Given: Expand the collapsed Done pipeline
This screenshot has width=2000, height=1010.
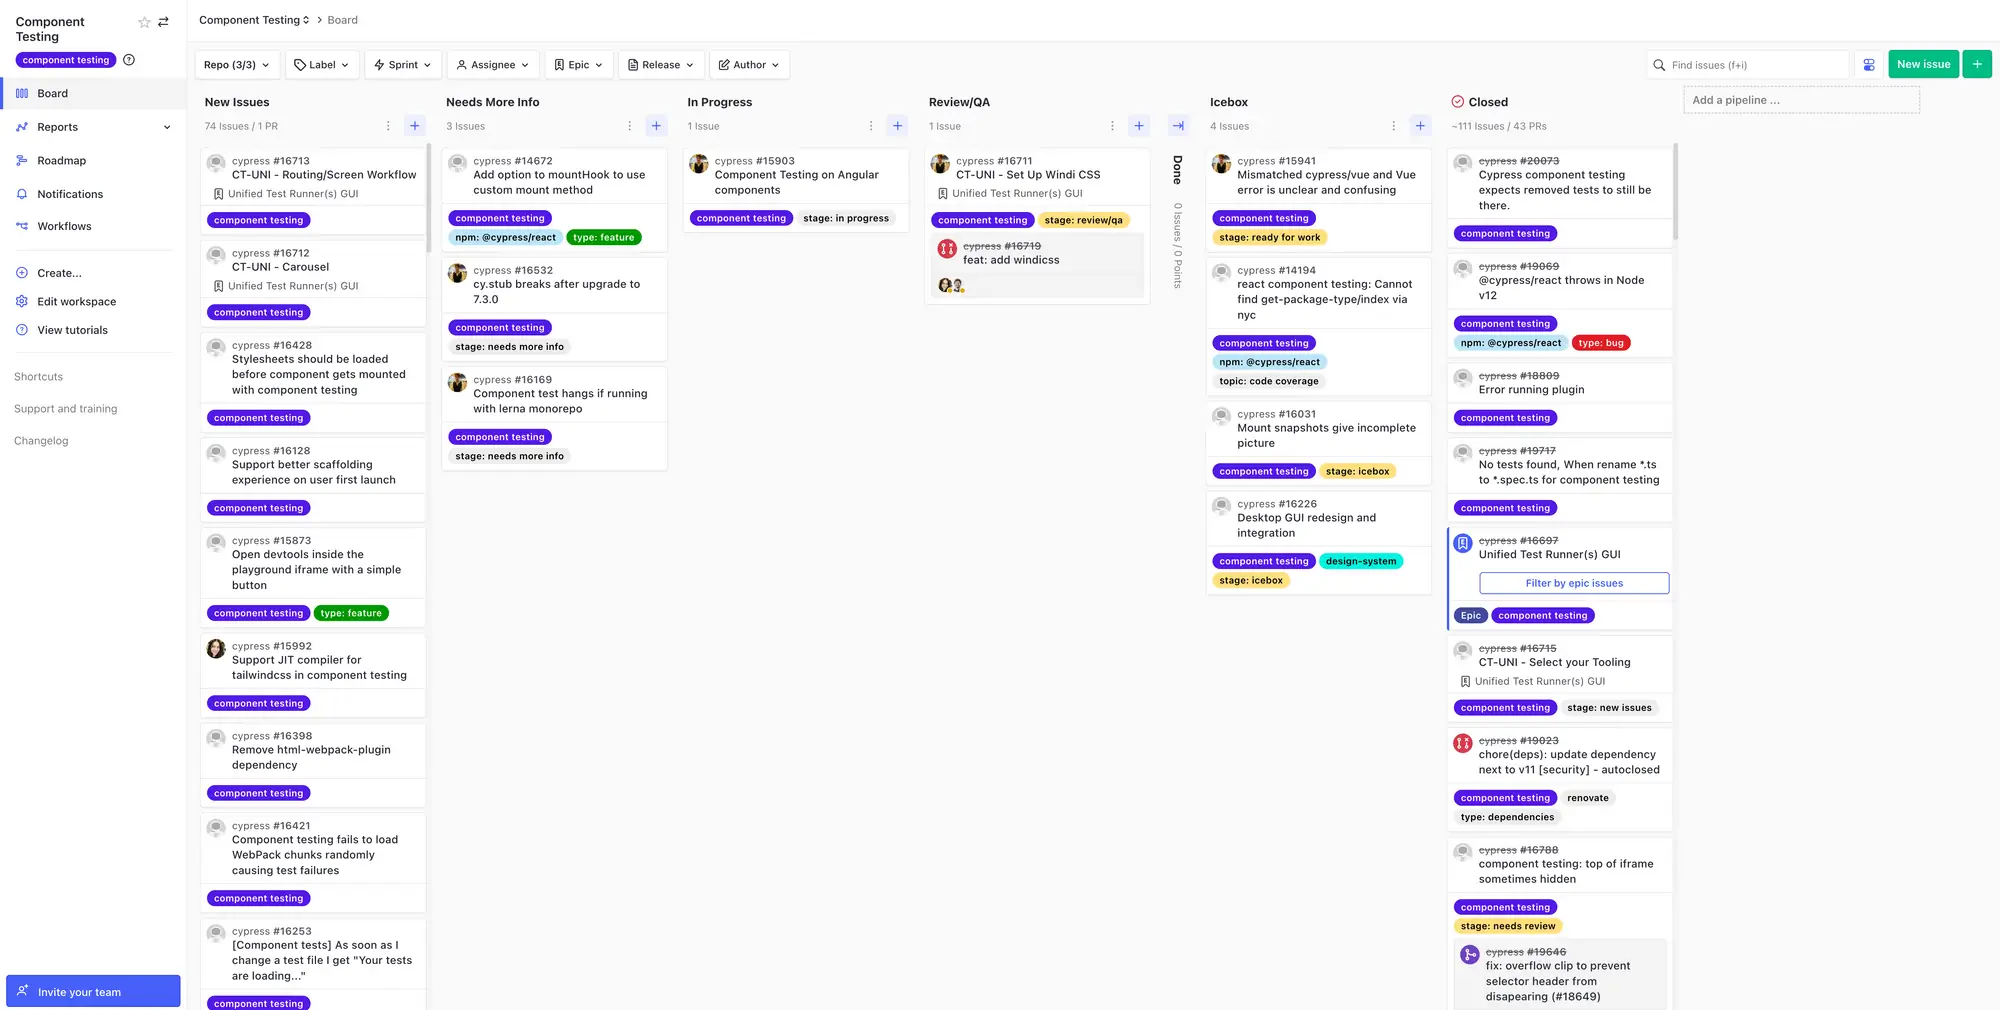Looking at the screenshot, I should tap(1178, 126).
